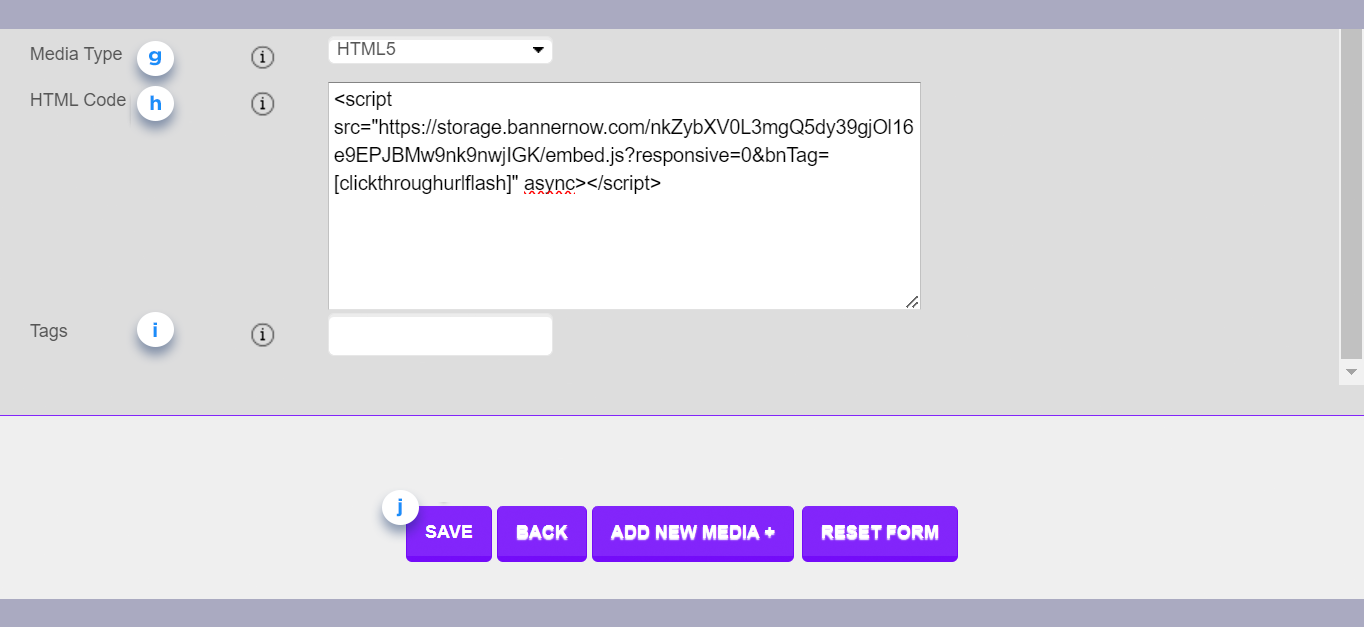Click the form's vertical scrollbar
Viewport: 1364px width, 627px height.
[x=1351, y=194]
